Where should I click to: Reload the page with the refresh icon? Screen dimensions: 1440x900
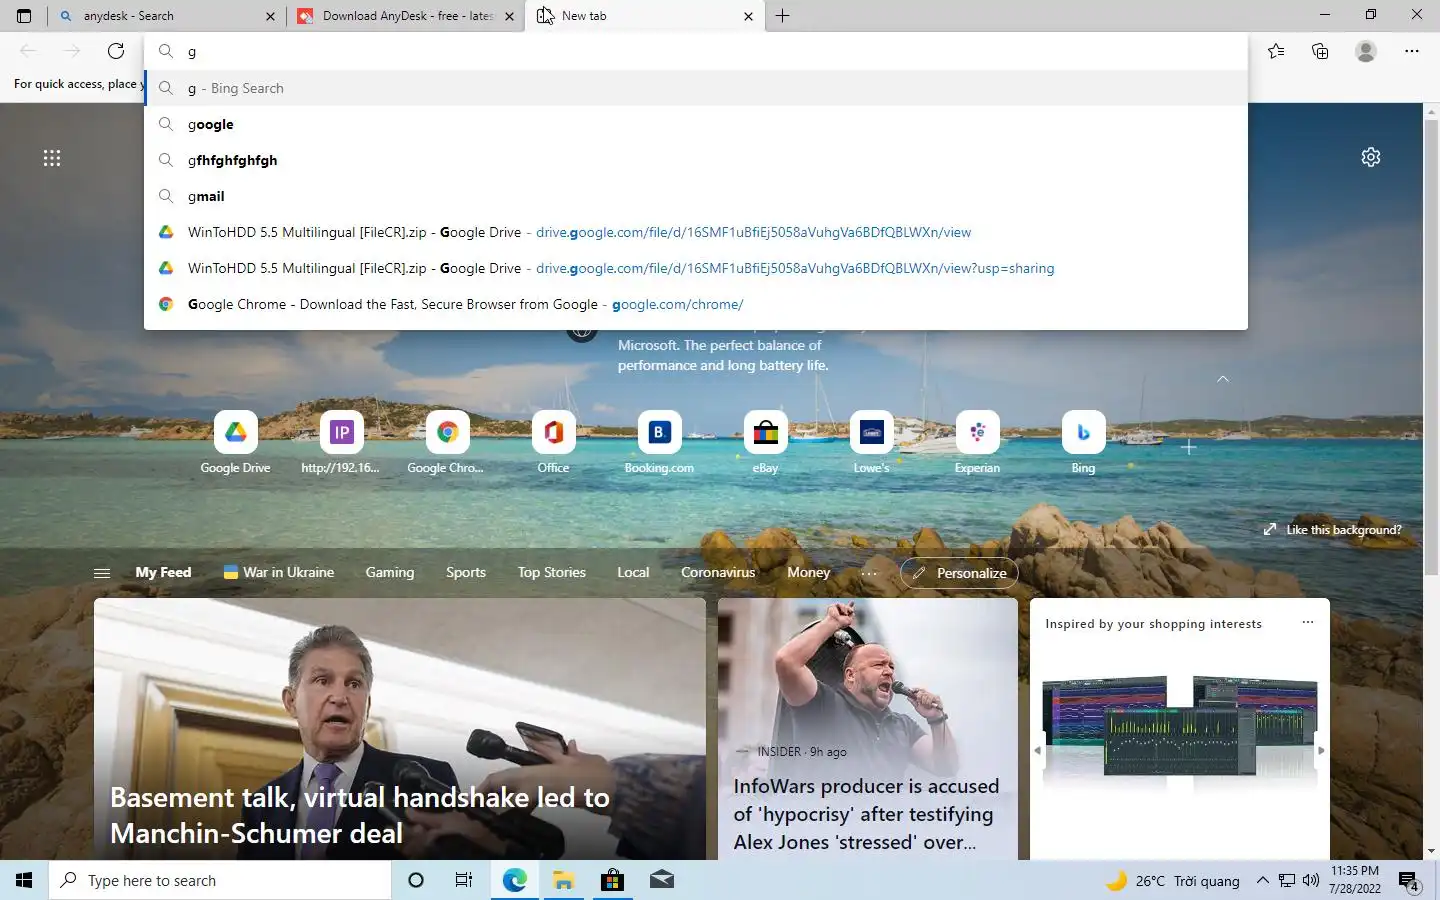(116, 51)
